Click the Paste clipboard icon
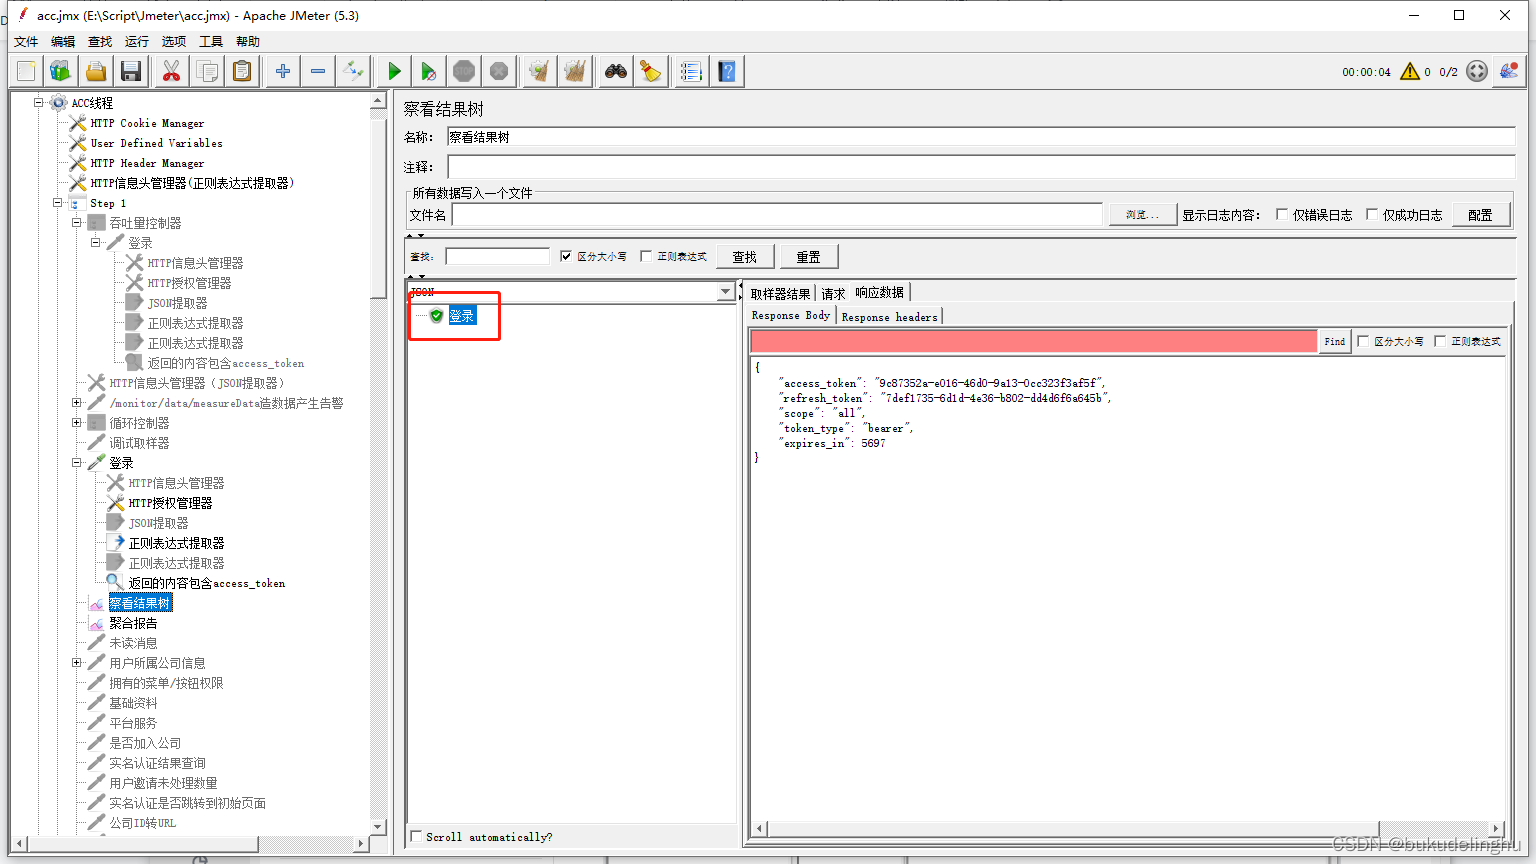The height and width of the screenshot is (864, 1536). (242, 71)
